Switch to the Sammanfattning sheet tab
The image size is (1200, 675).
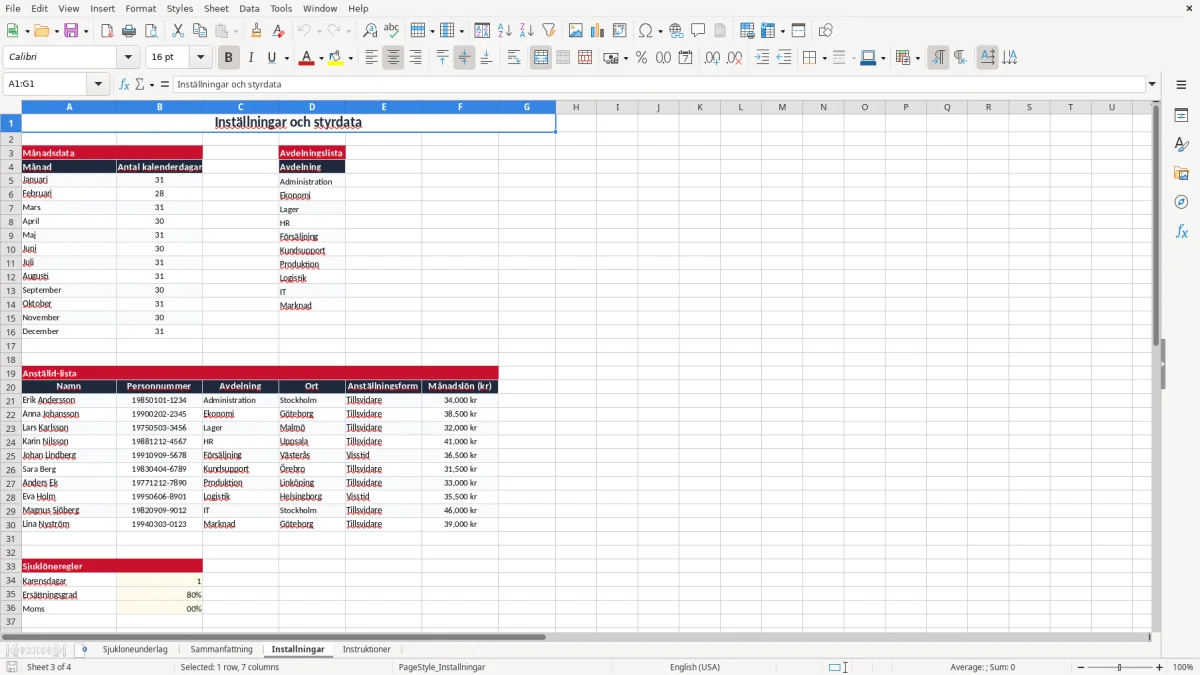click(x=221, y=649)
